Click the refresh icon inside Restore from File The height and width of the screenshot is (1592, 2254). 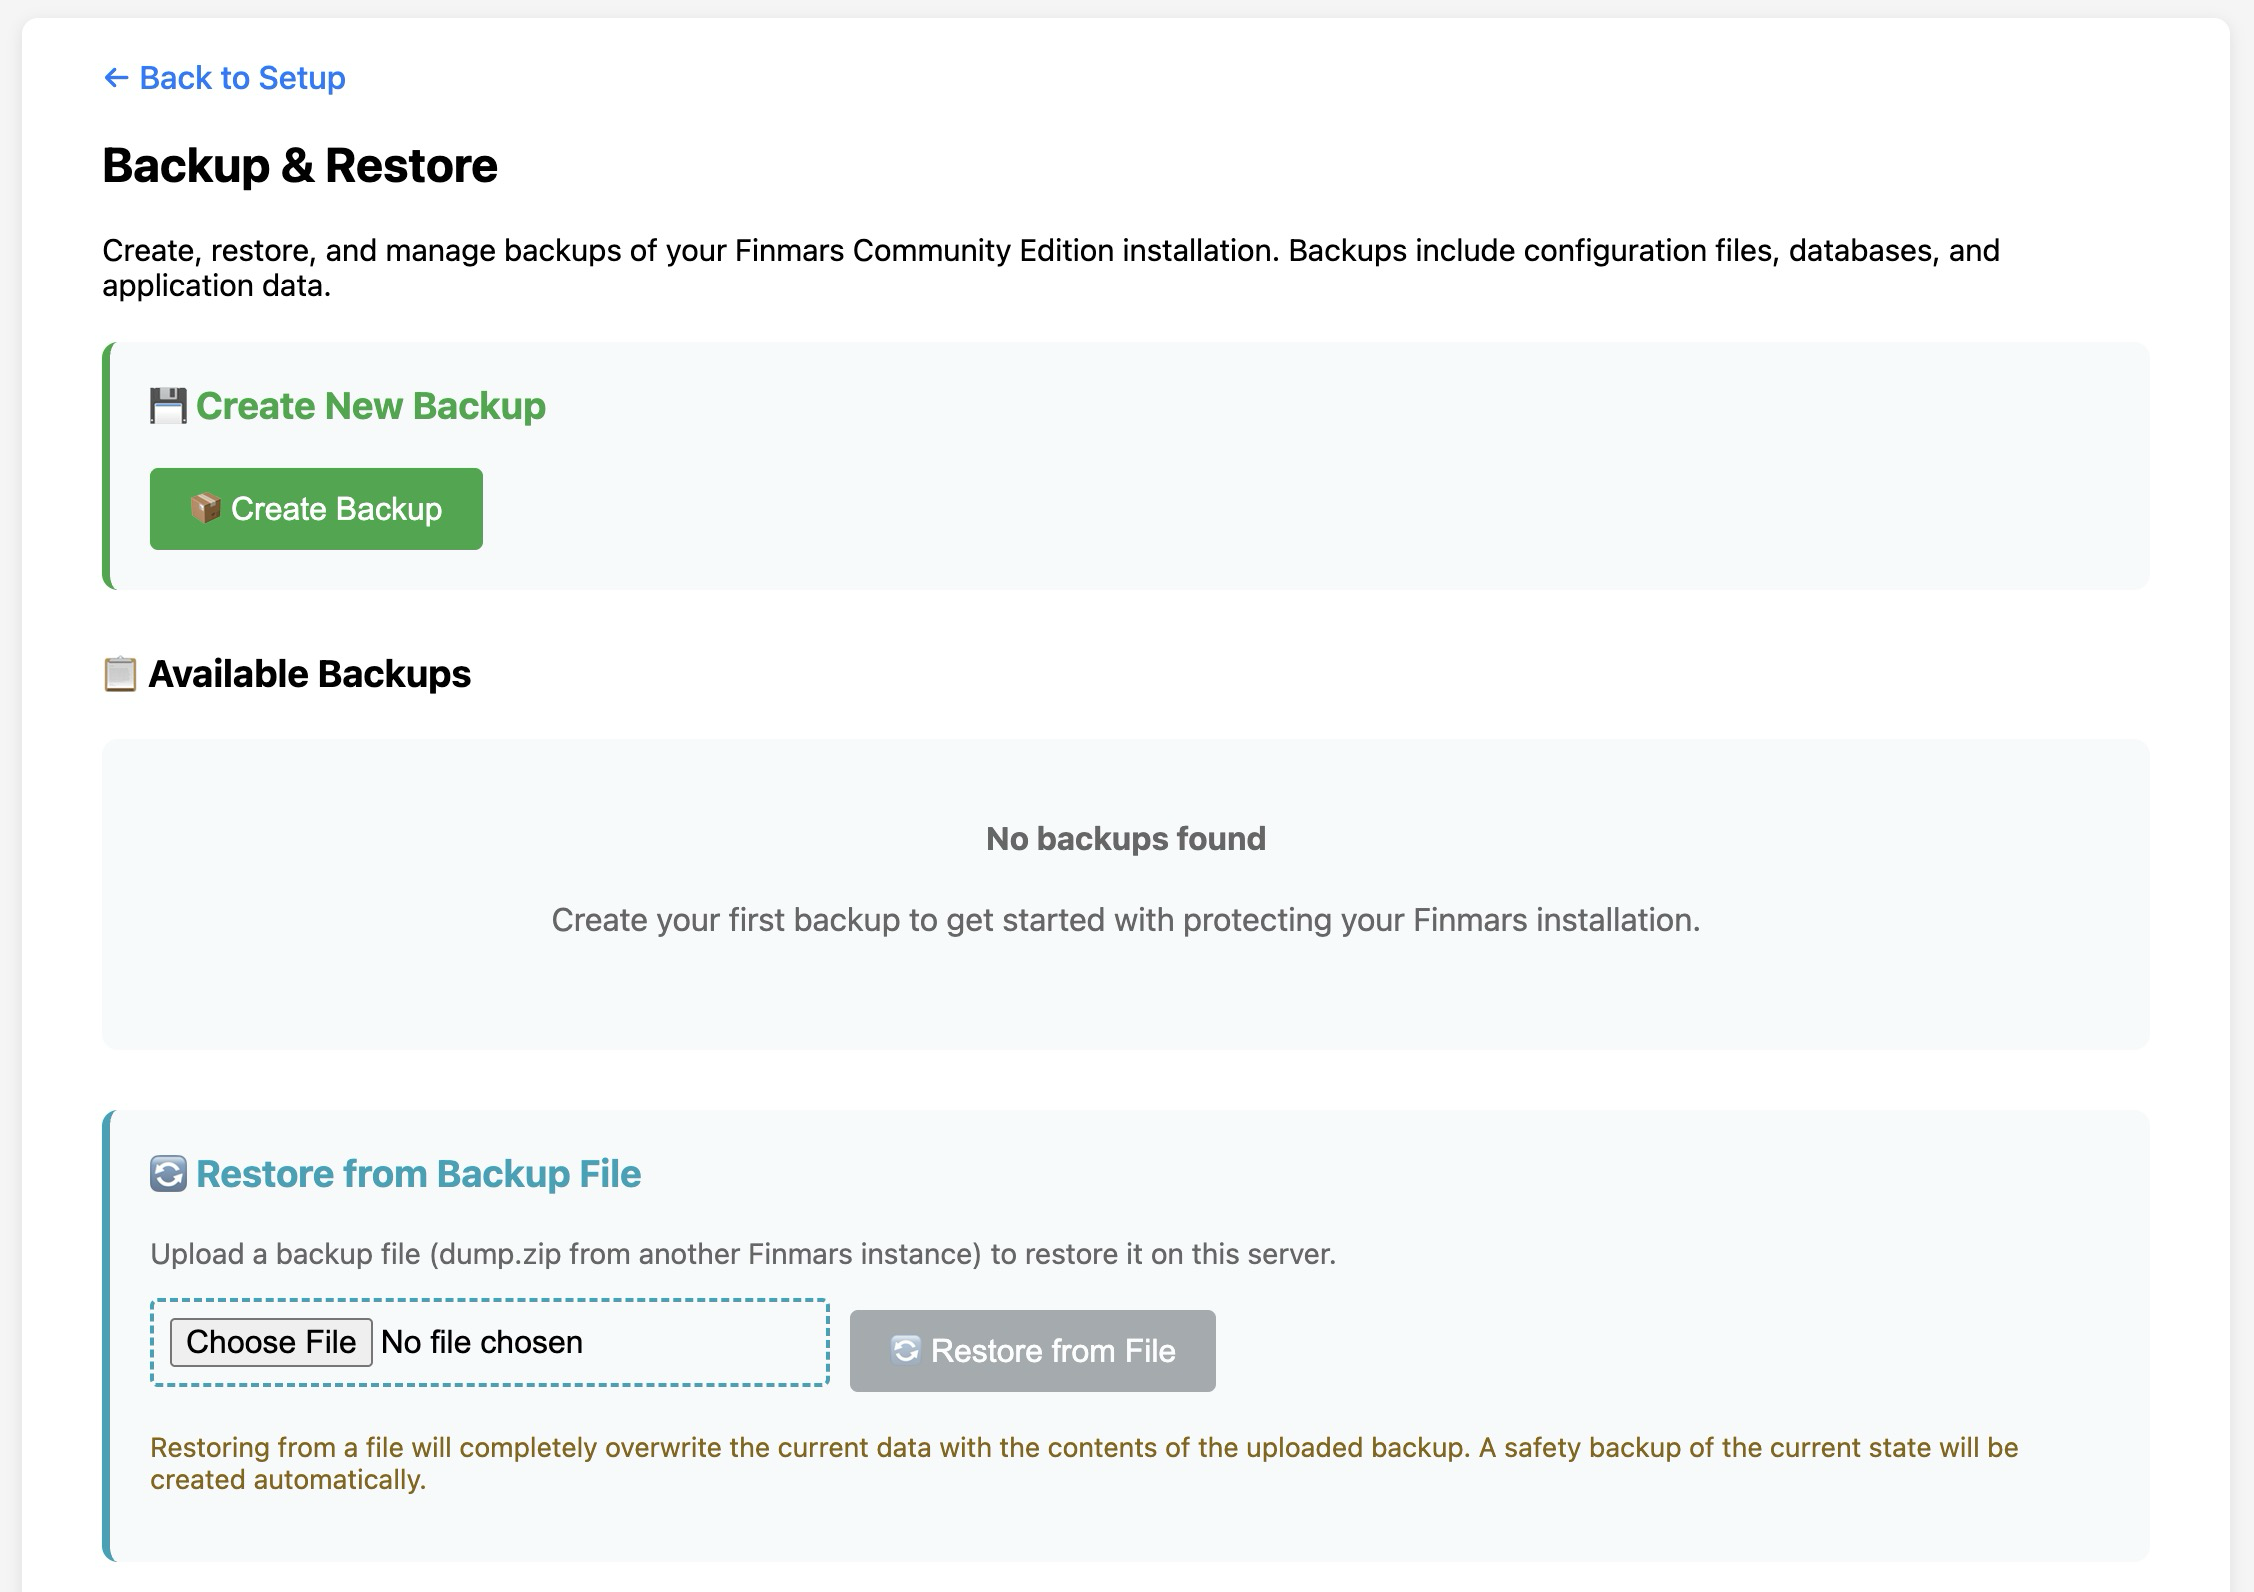coord(905,1350)
